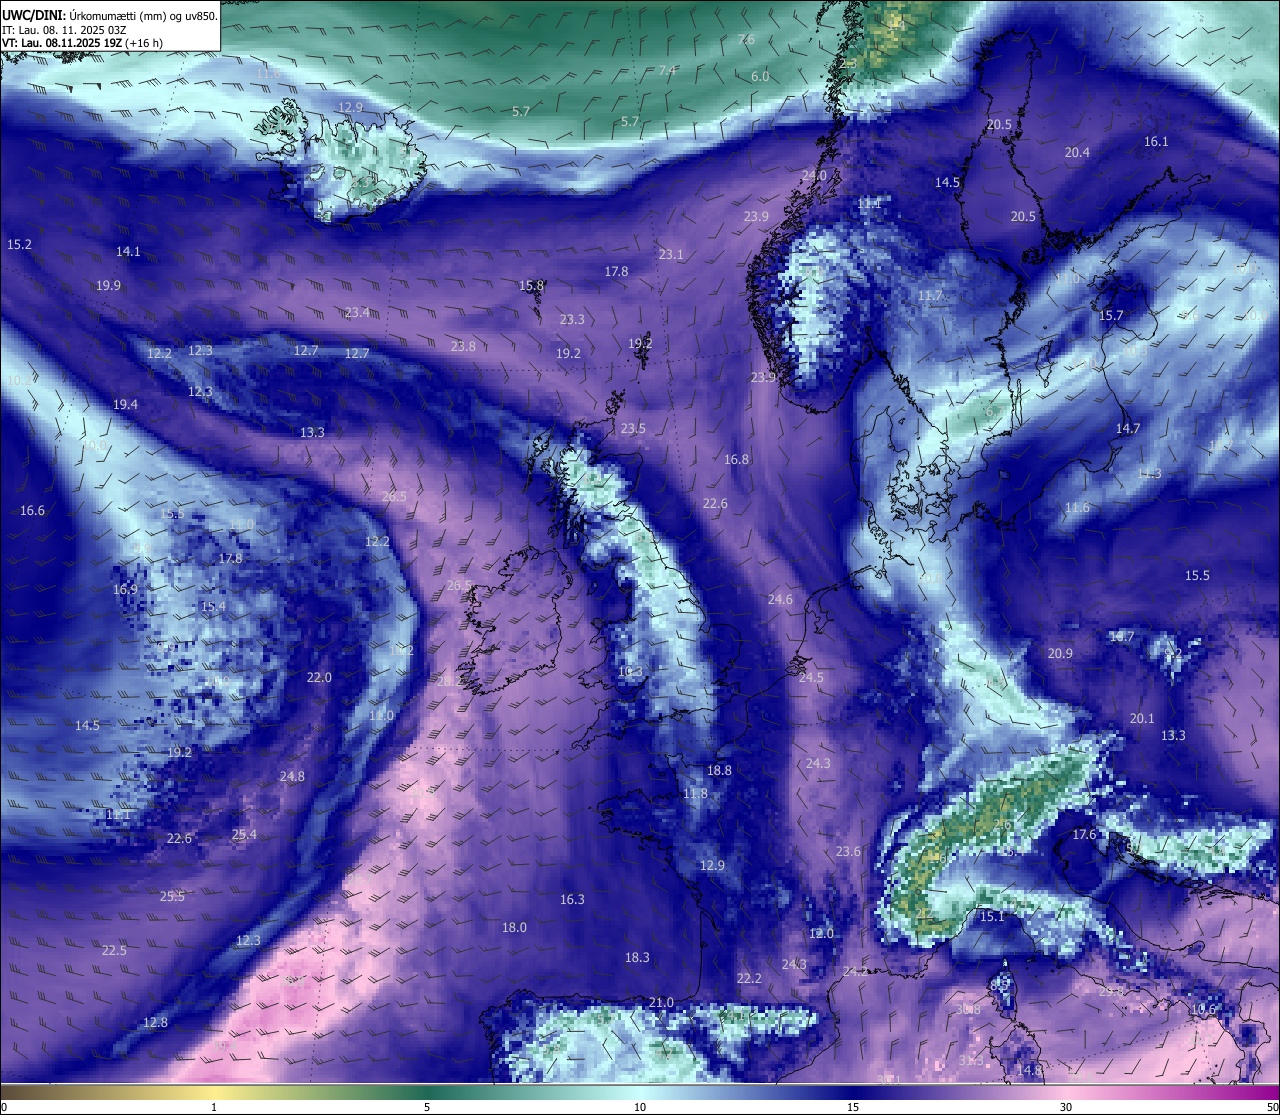
Task: Click the 22.5 value label
Action: (114, 951)
